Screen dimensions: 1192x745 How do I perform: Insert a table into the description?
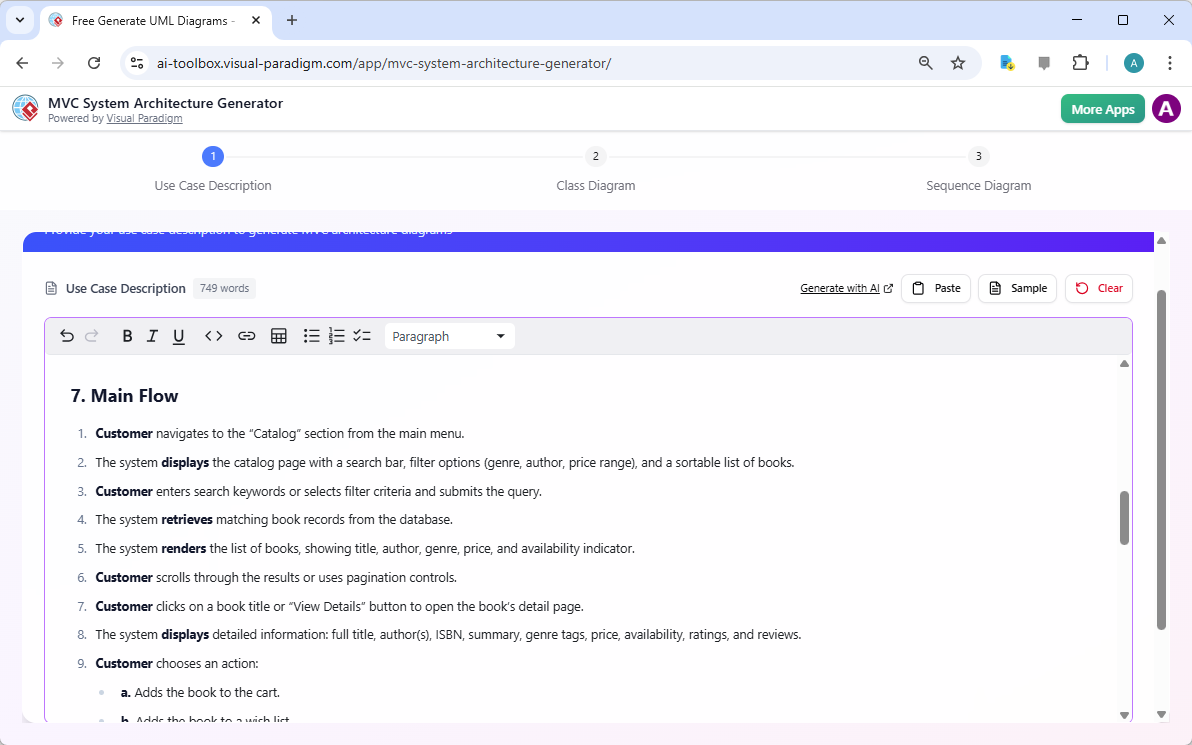278,336
